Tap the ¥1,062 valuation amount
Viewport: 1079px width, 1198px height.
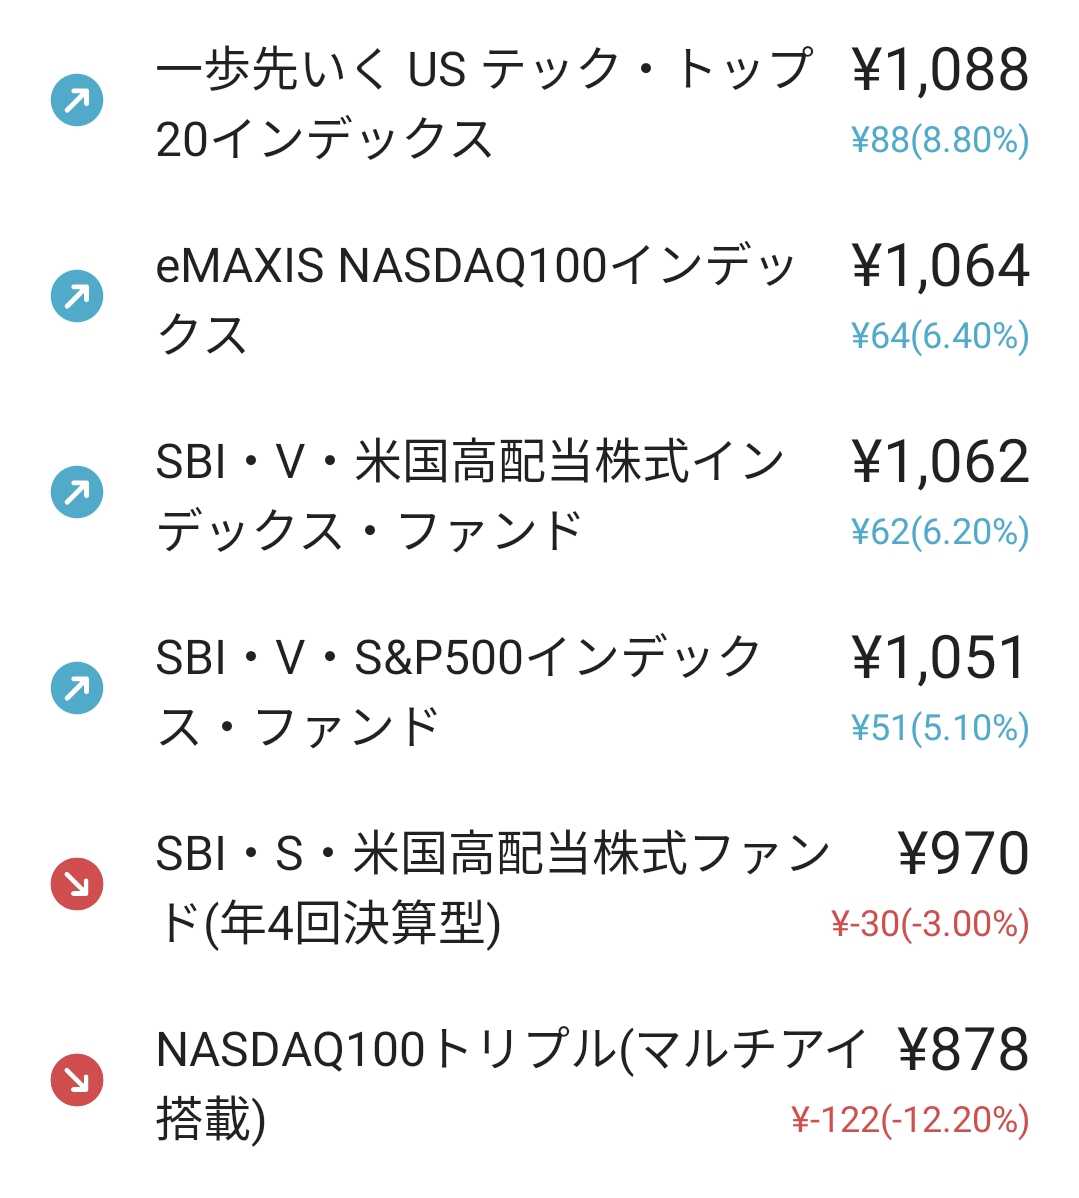940,462
